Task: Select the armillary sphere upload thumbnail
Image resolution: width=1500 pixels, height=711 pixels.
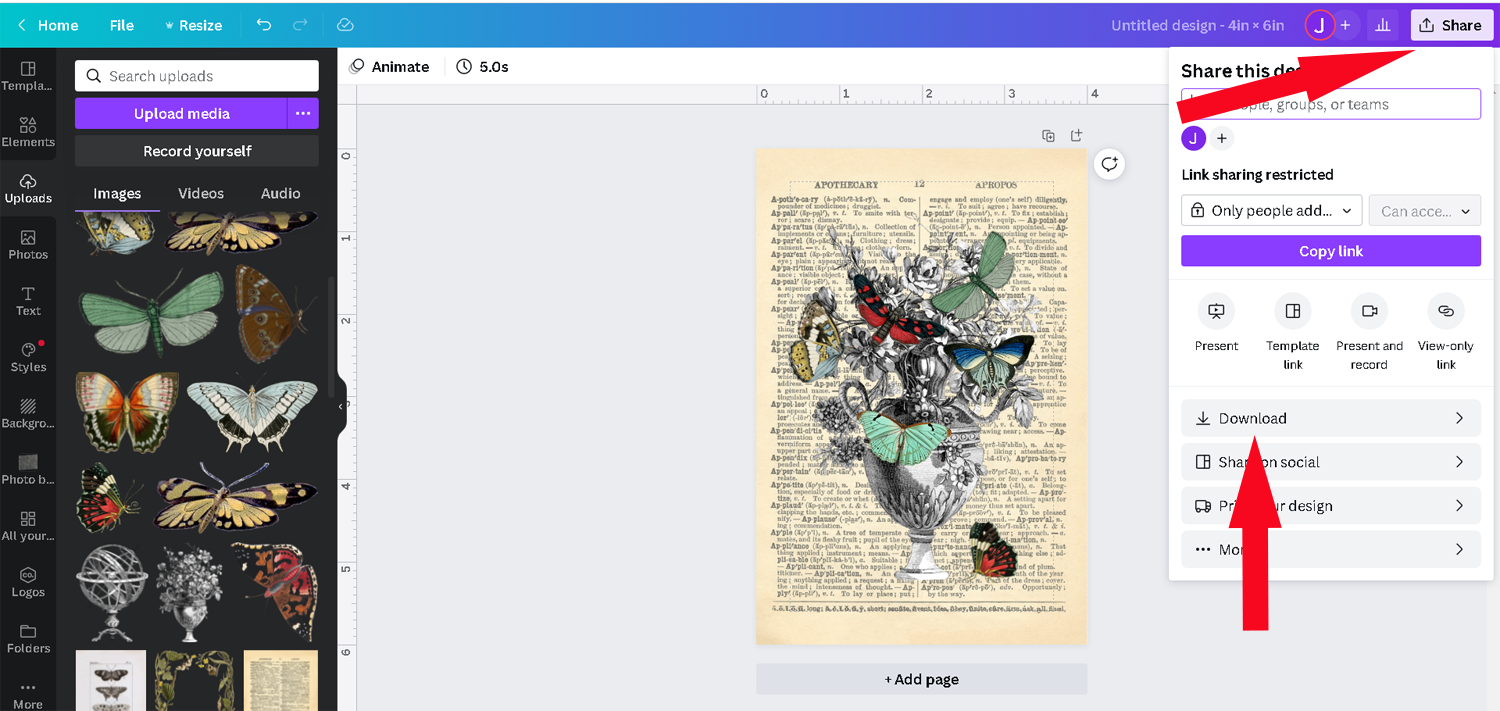Action: coord(112,592)
